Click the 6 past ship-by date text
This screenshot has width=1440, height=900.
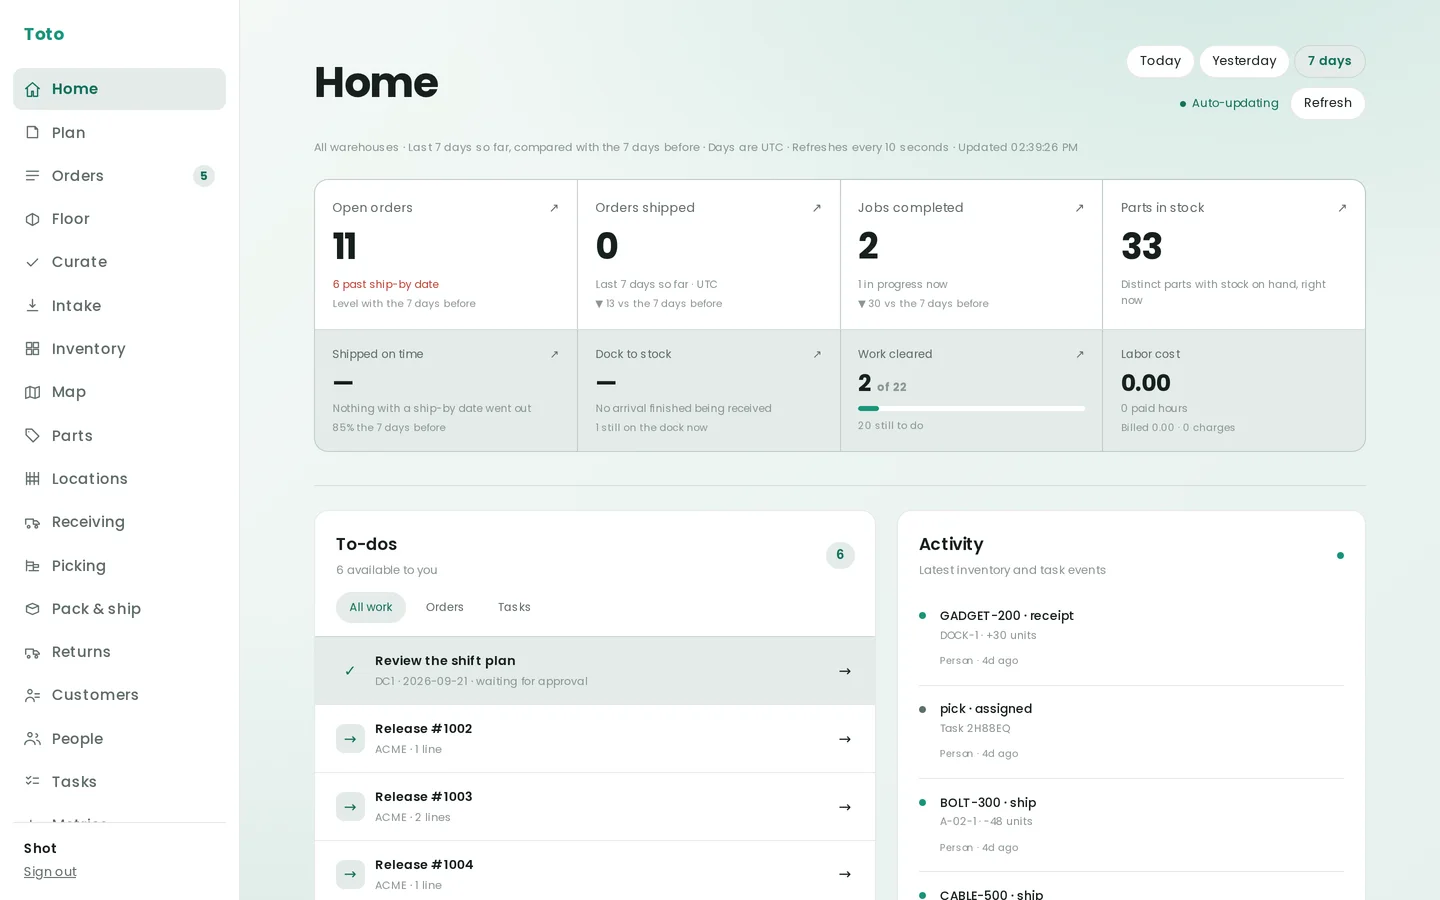pos(385,284)
